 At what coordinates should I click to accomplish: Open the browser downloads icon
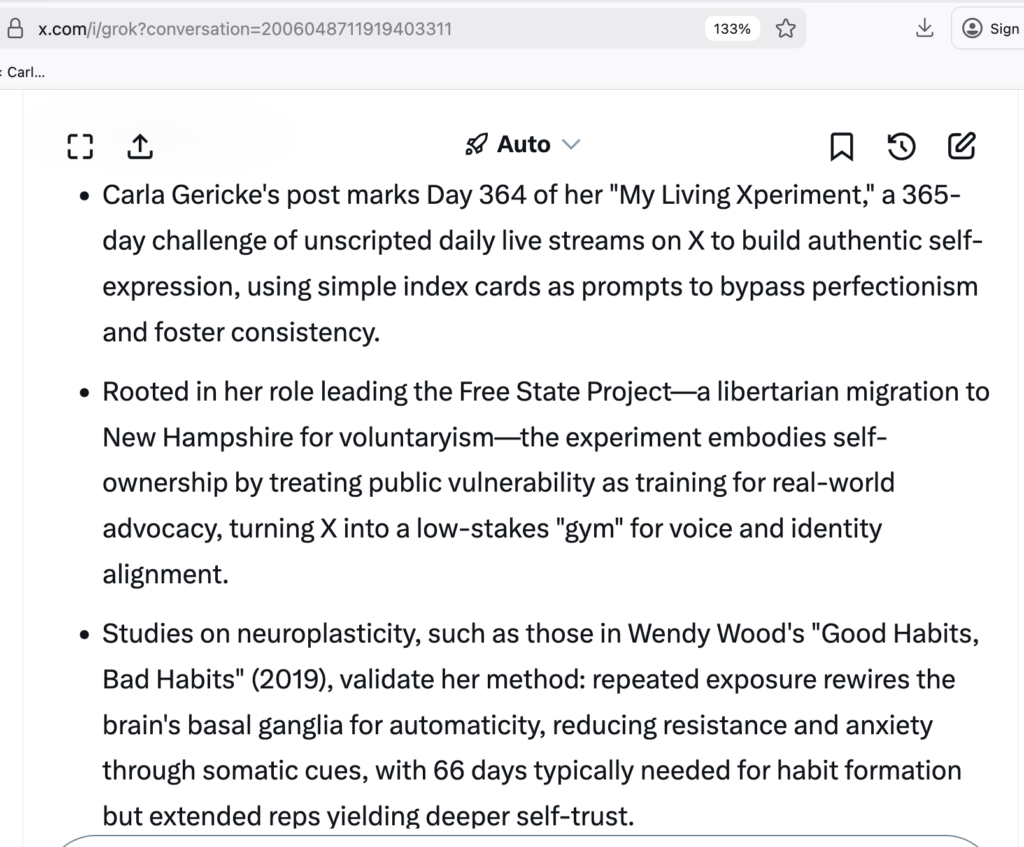[924, 28]
